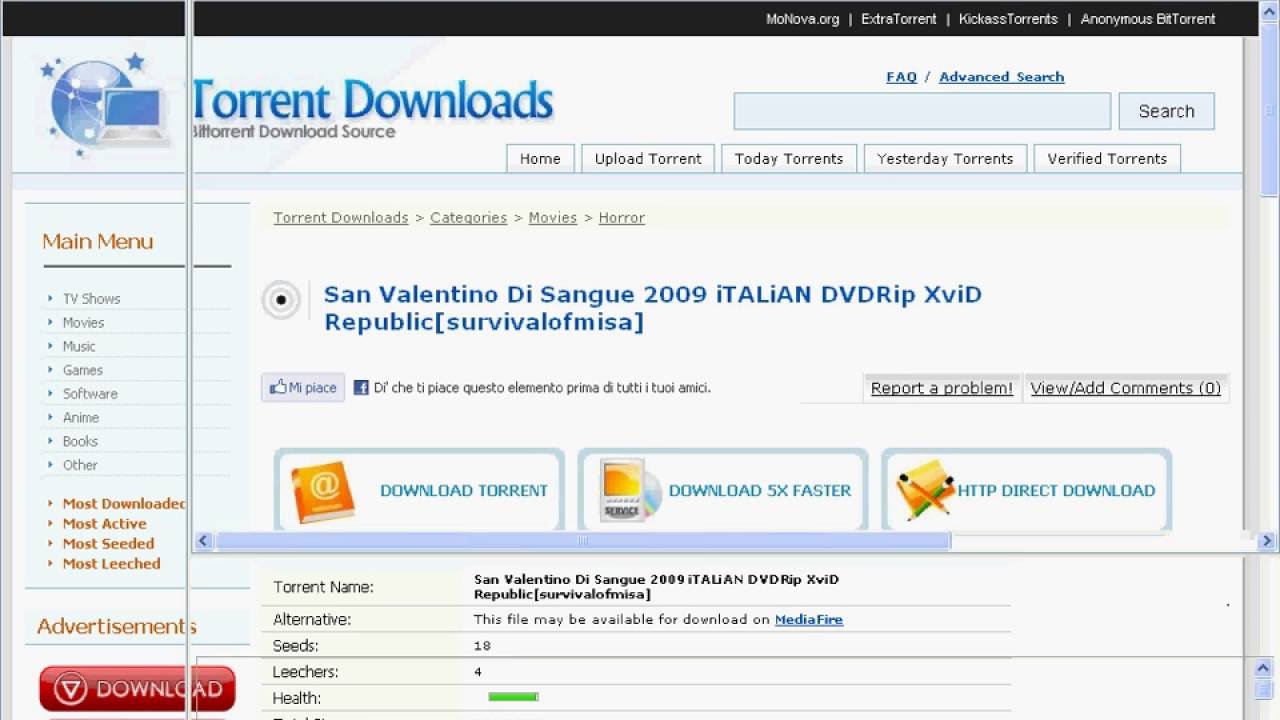1280x720 pixels.
Task: Click the vertical page scrollbar thumb
Action: click(1269, 108)
